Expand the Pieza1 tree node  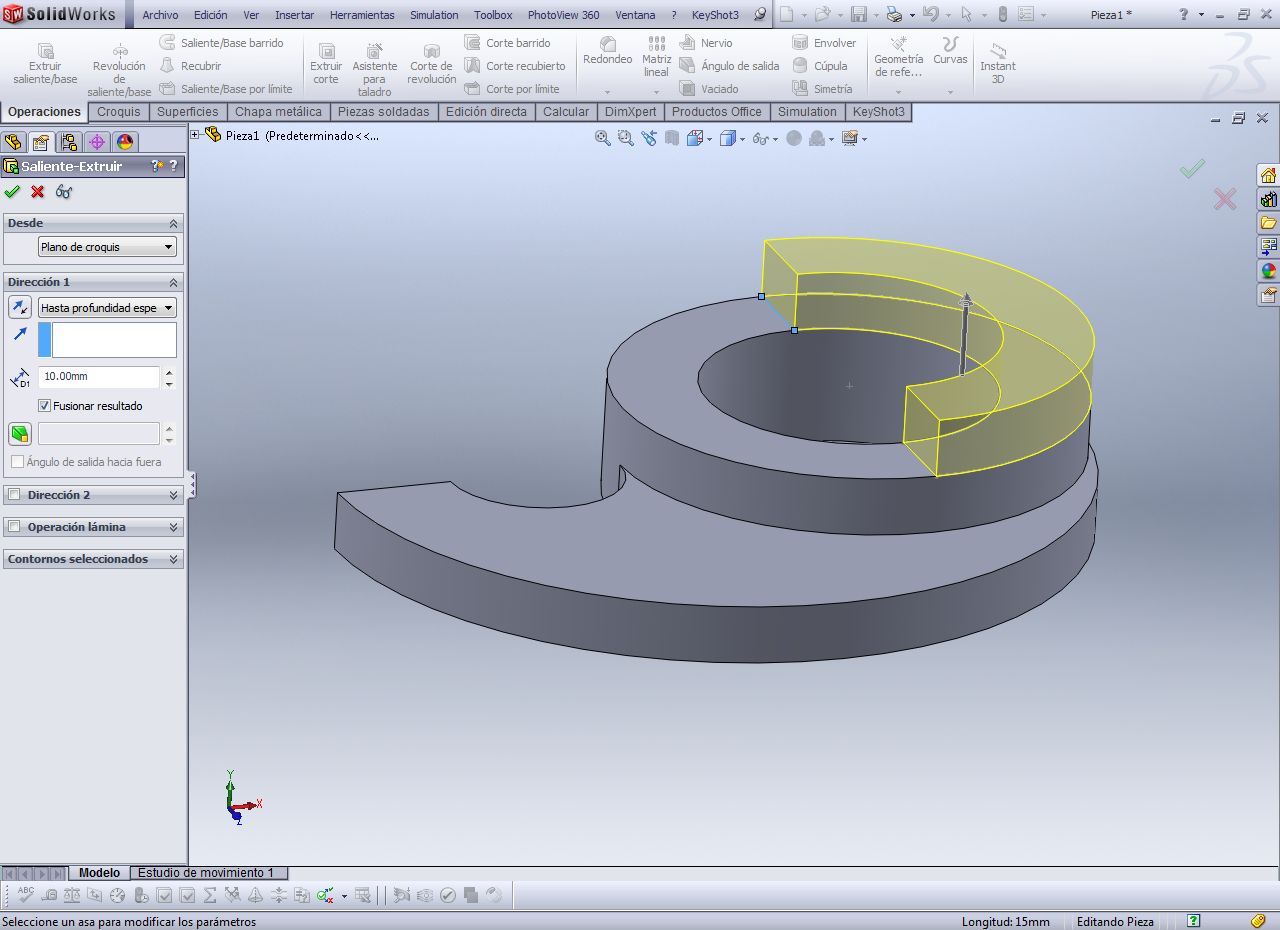point(195,135)
